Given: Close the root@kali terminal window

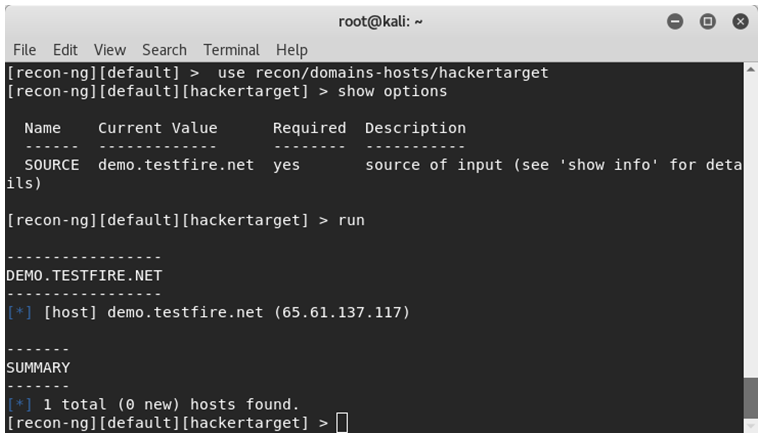Looking at the screenshot, I should coord(740,21).
